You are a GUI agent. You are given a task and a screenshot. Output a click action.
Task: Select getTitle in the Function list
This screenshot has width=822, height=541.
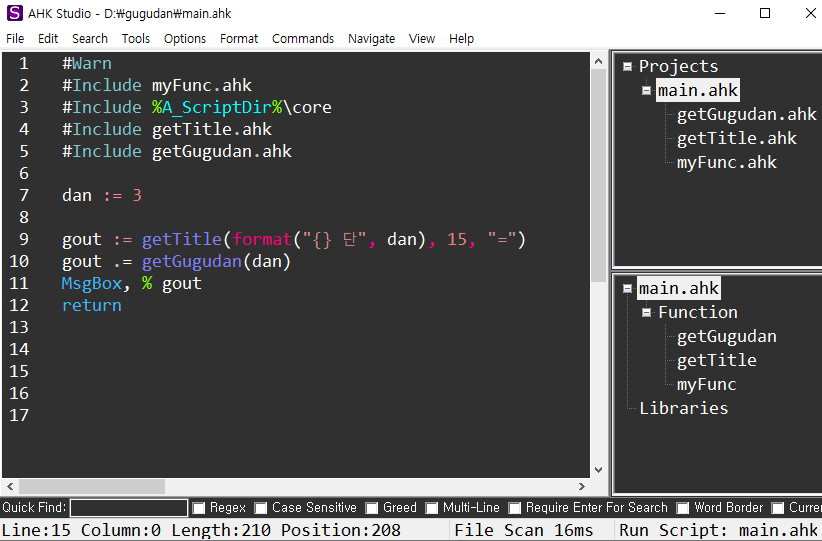[716, 360]
